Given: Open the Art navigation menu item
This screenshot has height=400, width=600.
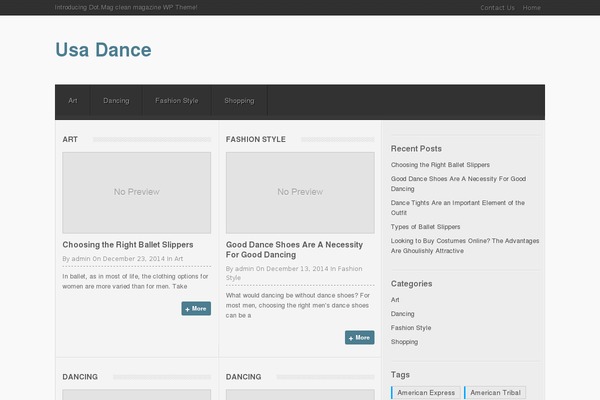Looking at the screenshot, I should [73, 101].
